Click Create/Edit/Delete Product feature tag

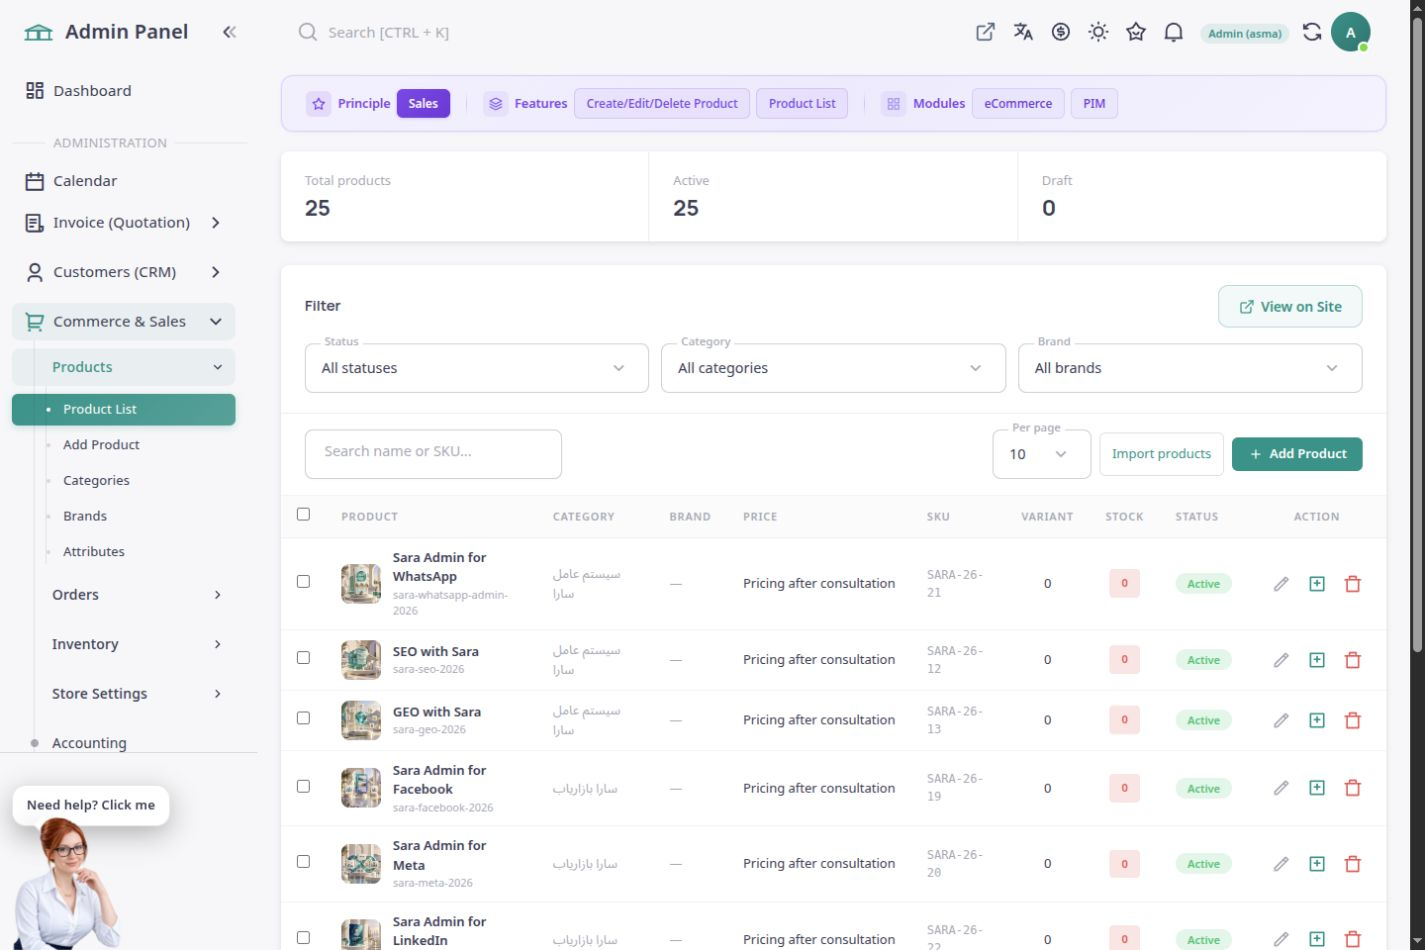(662, 103)
